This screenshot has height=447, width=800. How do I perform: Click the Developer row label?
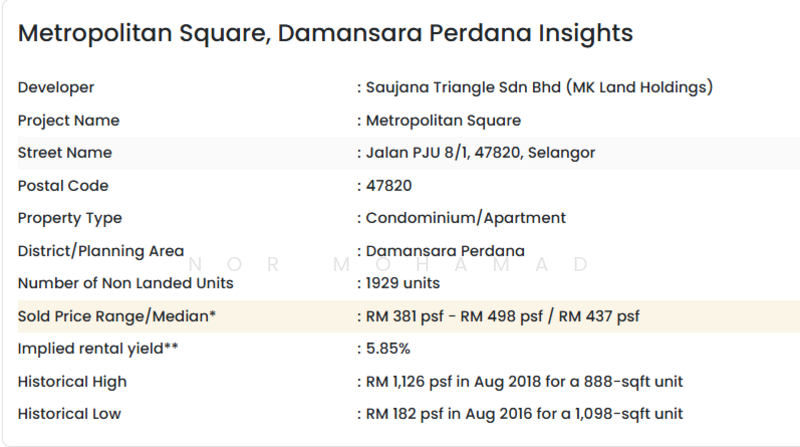(x=56, y=88)
